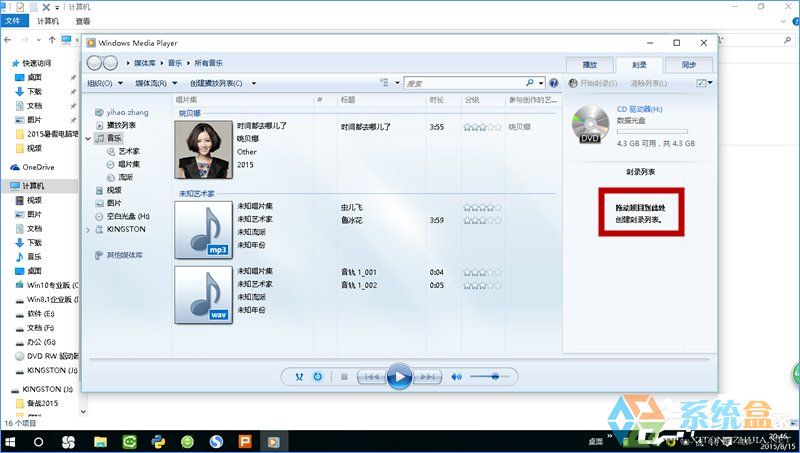800x453 pixels.
Task: Open the 刻录 tab
Action: [639, 65]
